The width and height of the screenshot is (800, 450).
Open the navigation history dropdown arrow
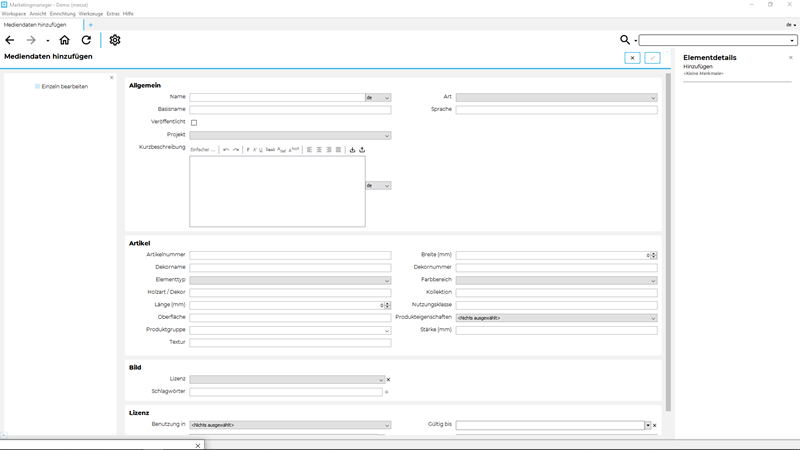(47, 40)
